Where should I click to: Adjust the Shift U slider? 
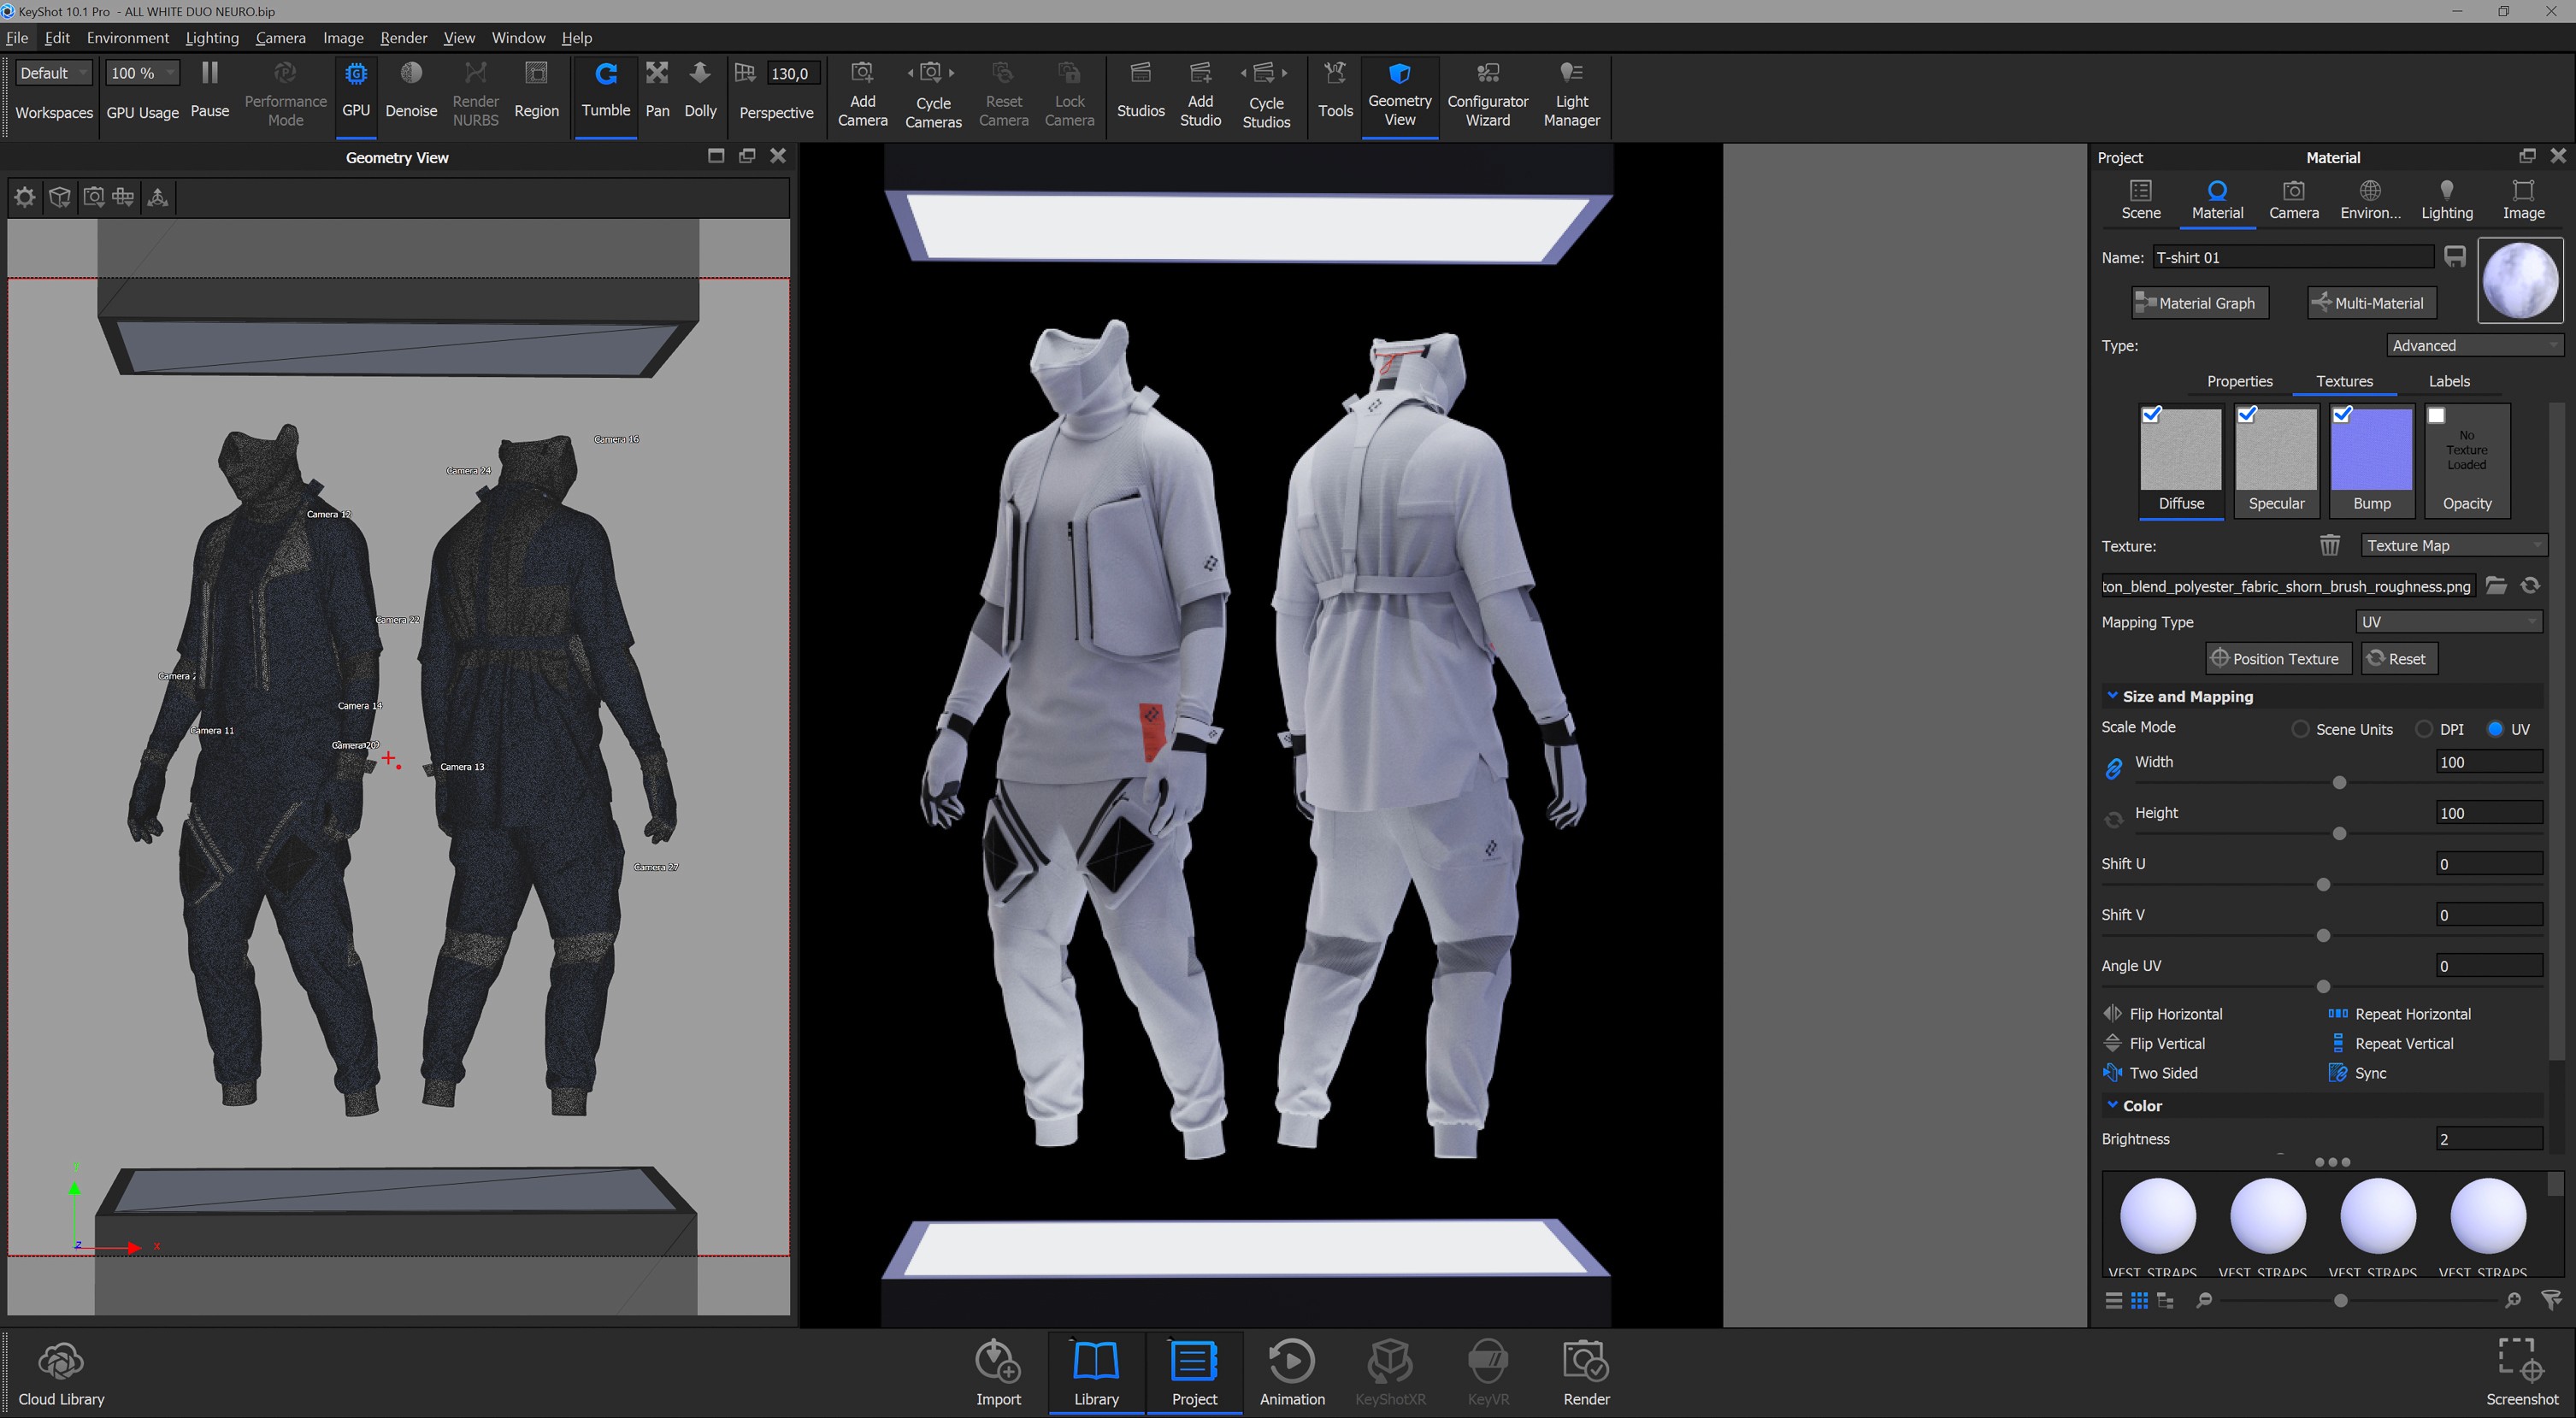2323,885
